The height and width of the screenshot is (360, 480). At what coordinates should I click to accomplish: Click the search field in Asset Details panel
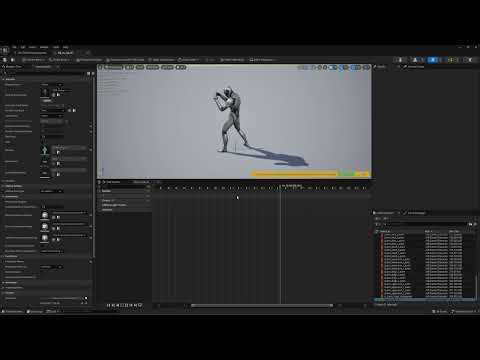[45, 73]
